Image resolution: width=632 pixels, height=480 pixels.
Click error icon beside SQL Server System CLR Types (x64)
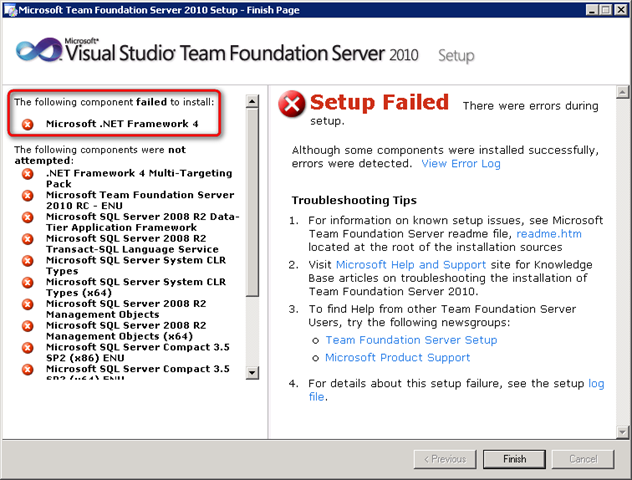28,283
